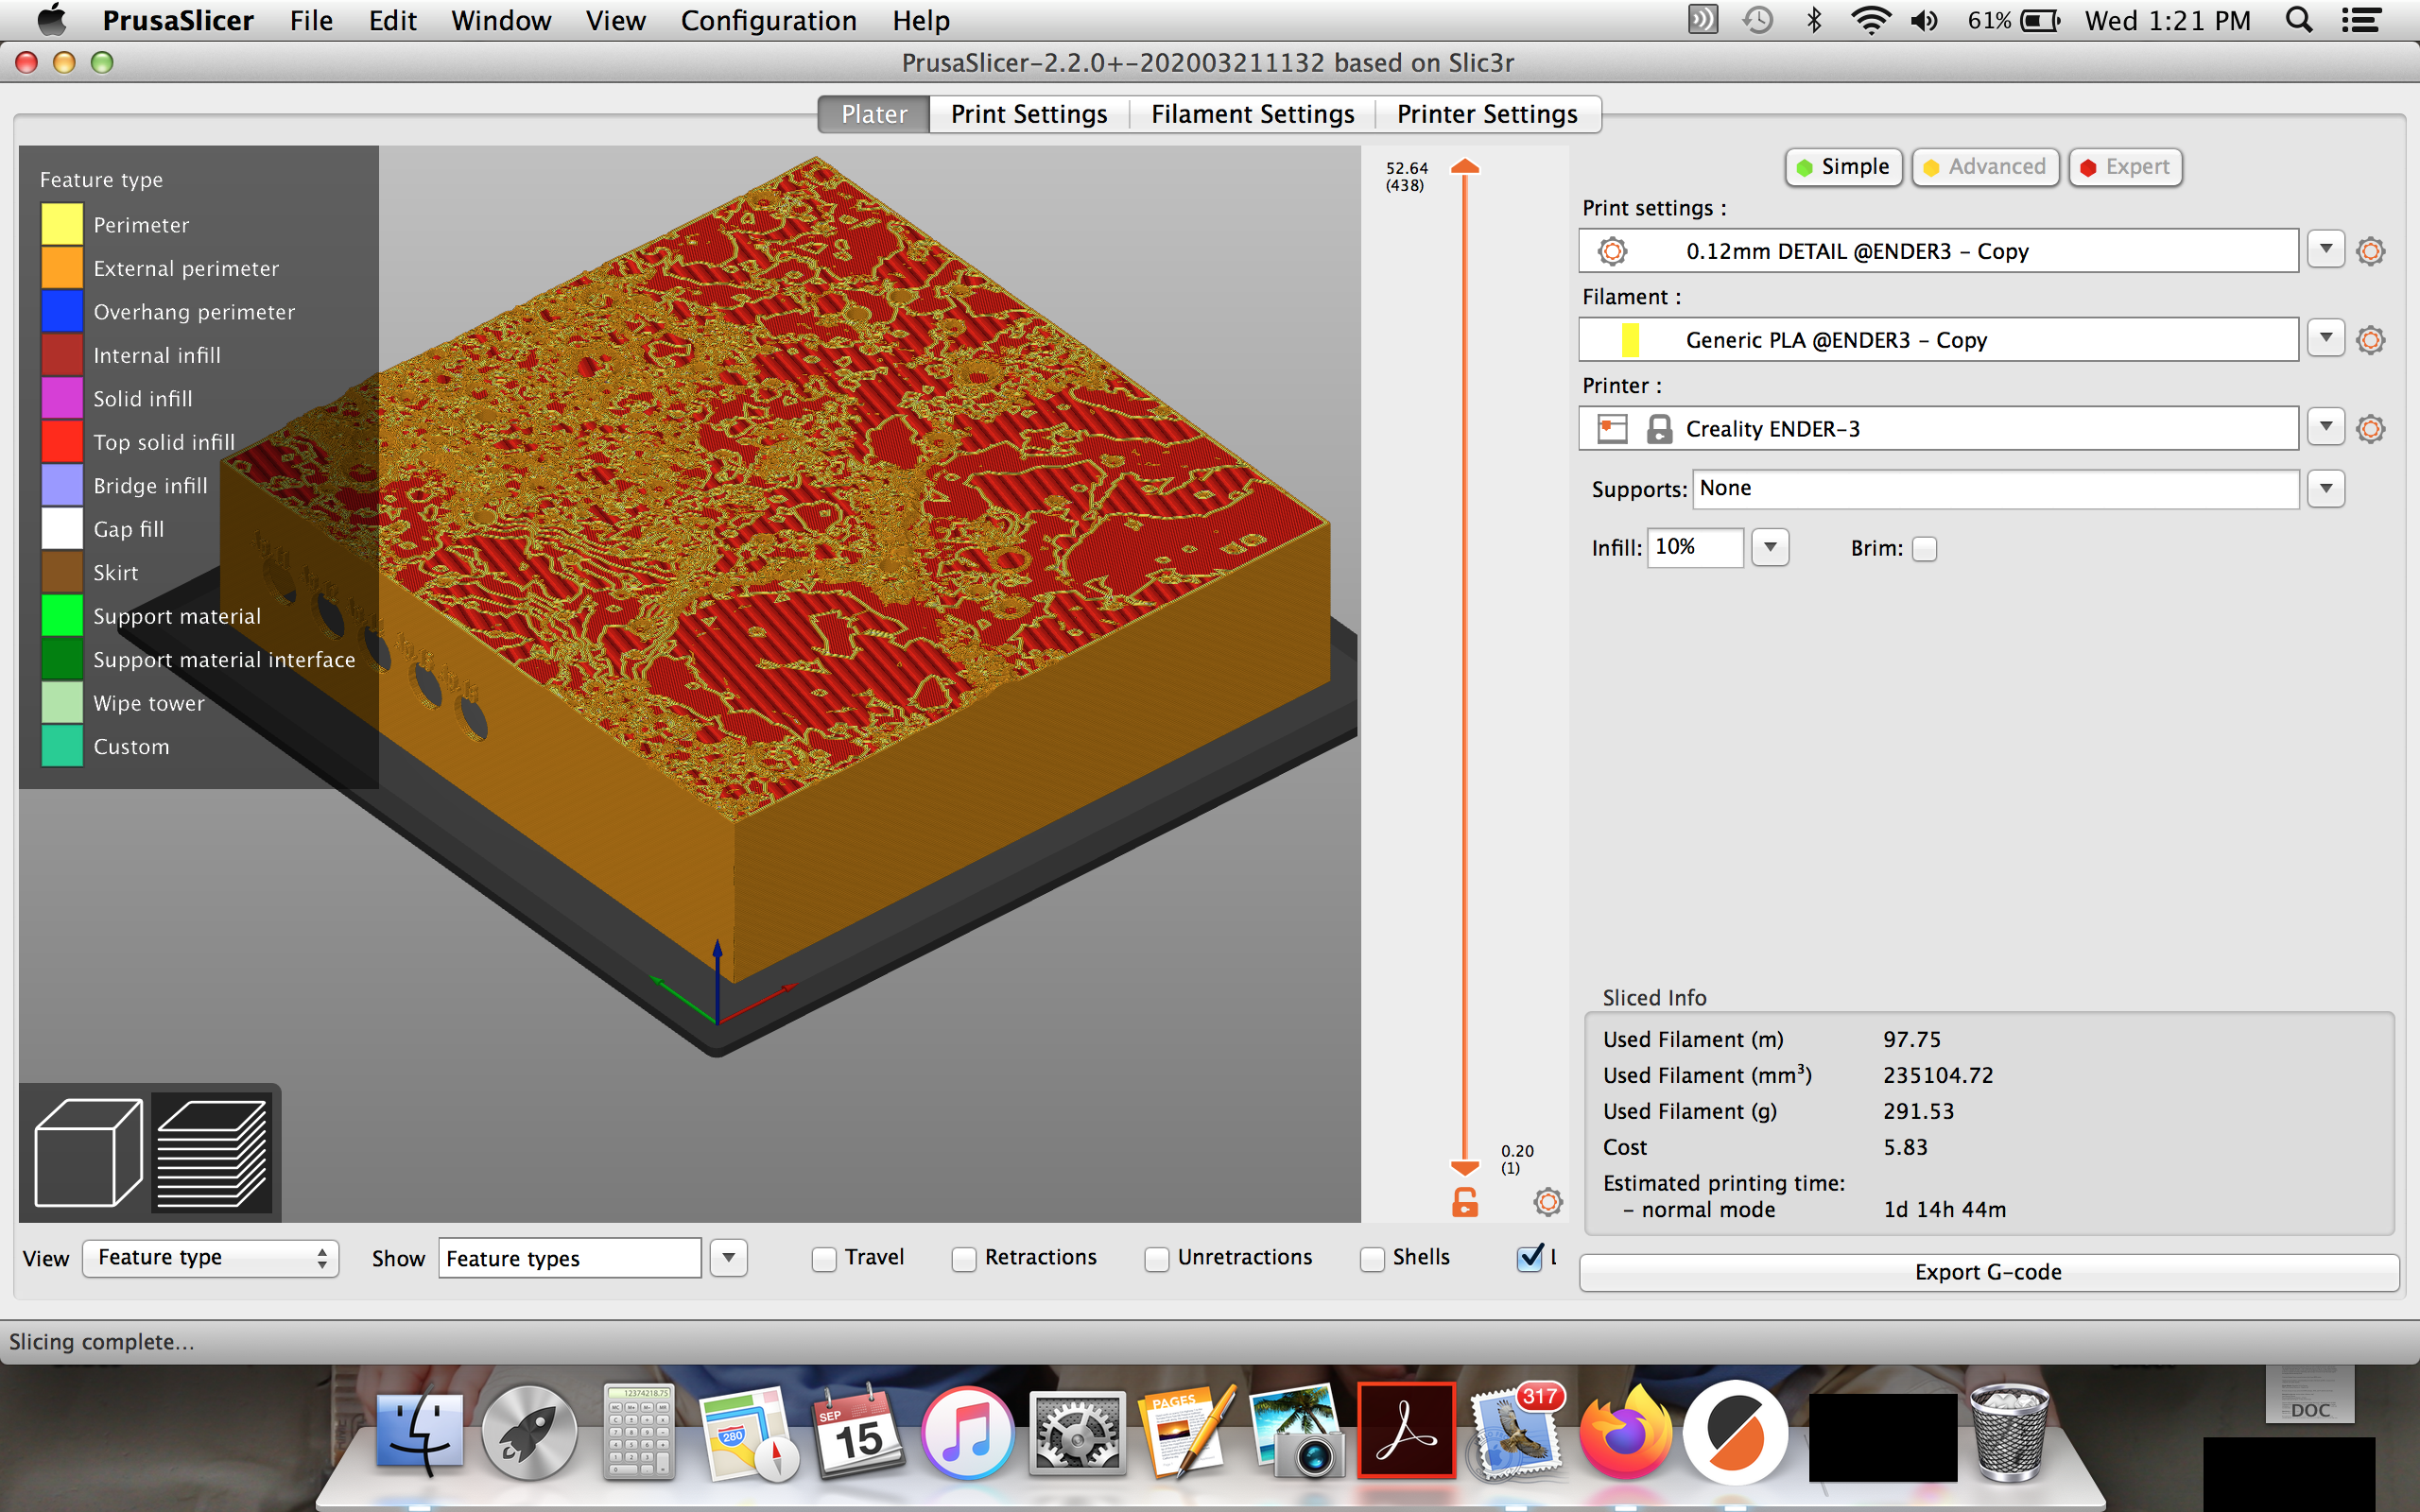
Task: Enable the Travel checkbox
Action: pyautogui.click(x=824, y=1259)
